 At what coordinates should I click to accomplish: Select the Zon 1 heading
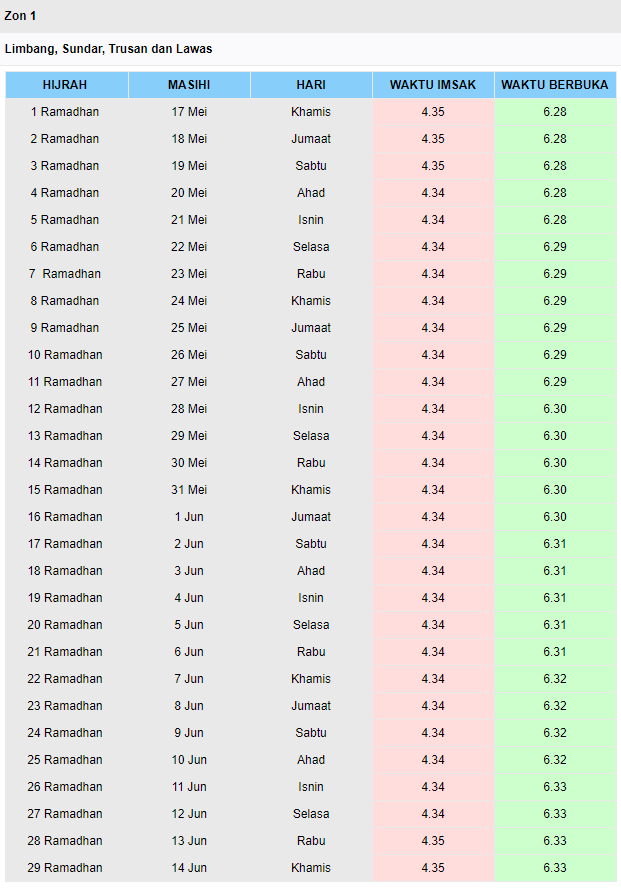coord(20,16)
